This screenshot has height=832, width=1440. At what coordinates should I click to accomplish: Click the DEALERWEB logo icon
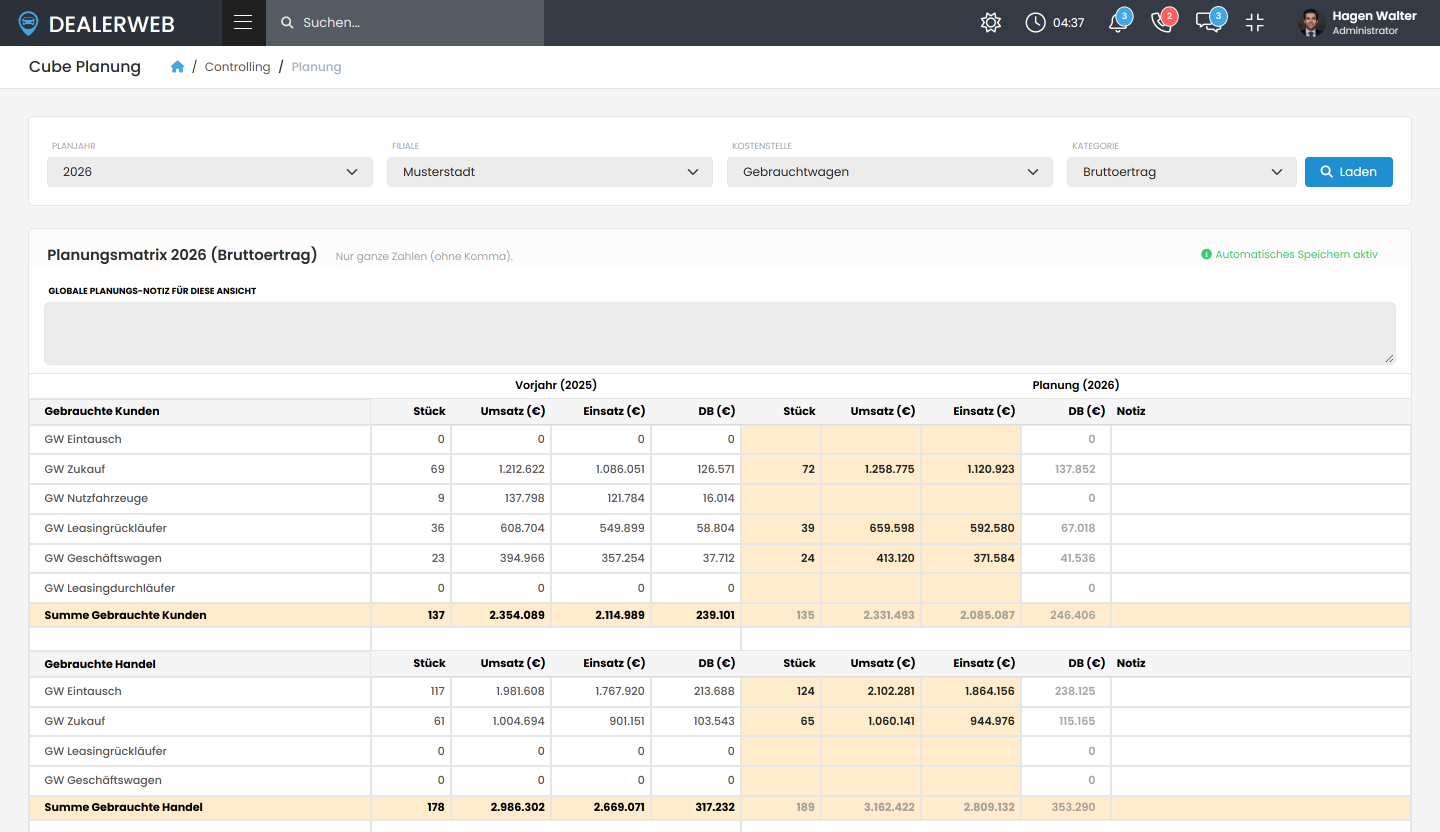29,23
